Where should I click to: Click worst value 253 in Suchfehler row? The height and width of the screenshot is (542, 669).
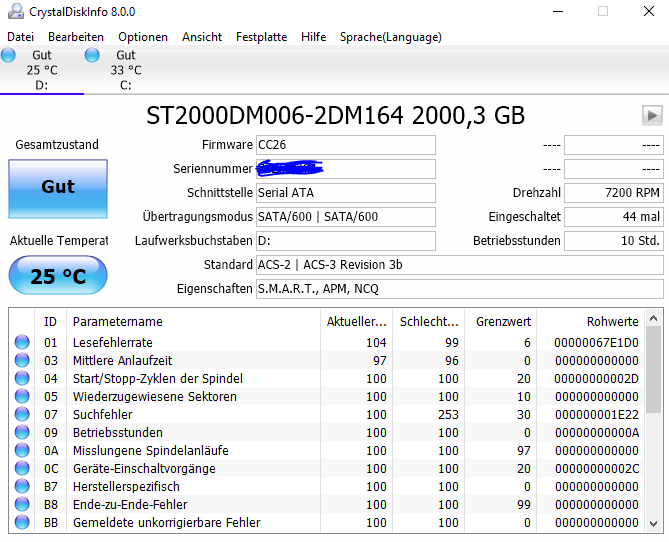(448, 414)
